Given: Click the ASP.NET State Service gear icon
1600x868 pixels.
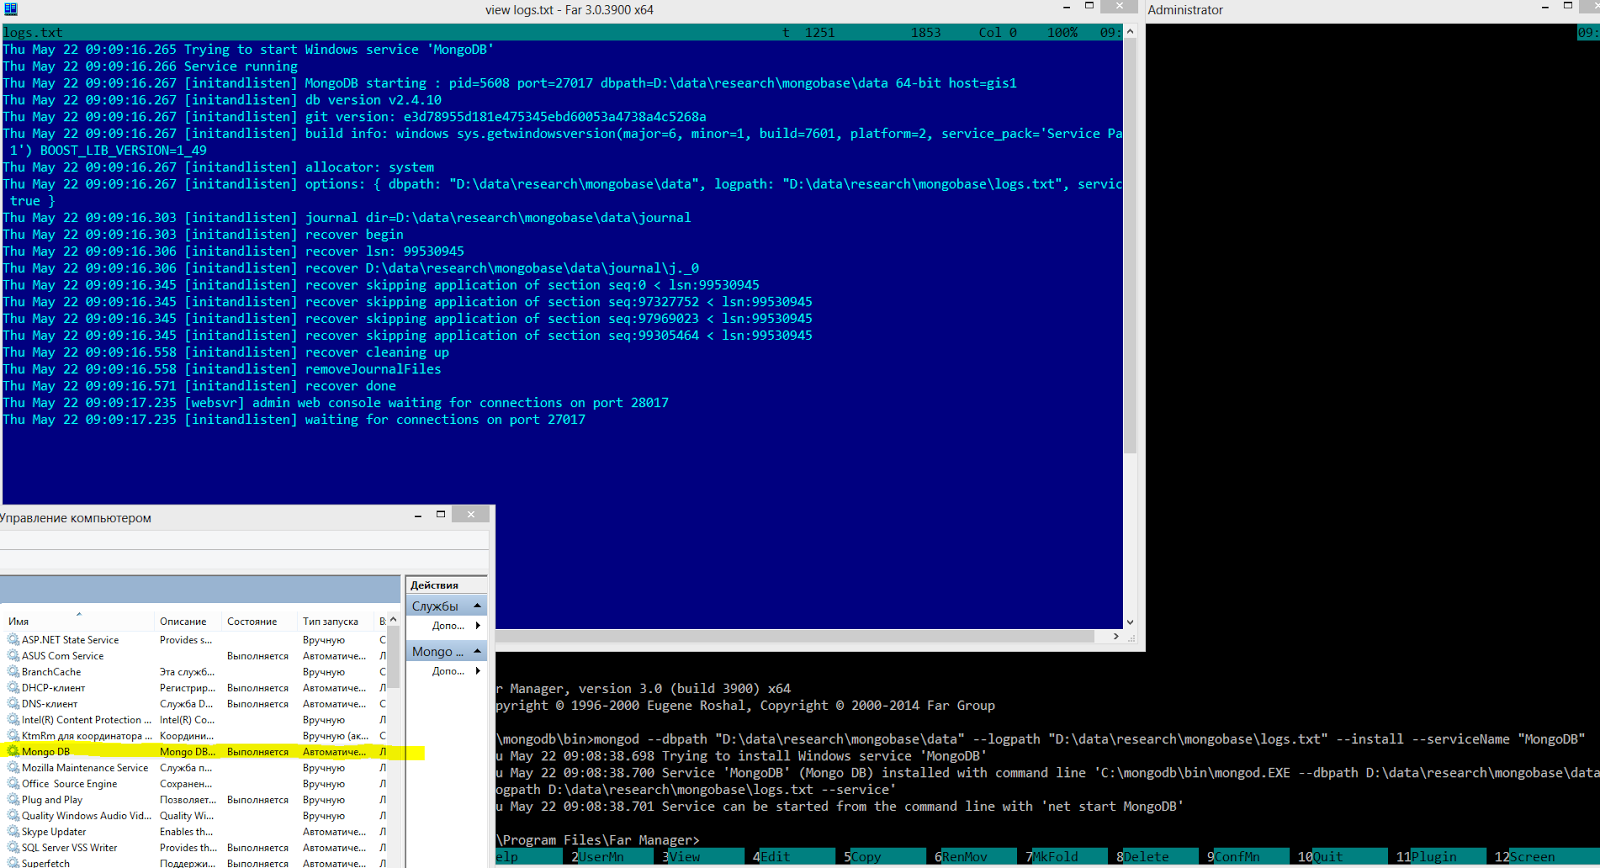Looking at the screenshot, I should 14,640.
